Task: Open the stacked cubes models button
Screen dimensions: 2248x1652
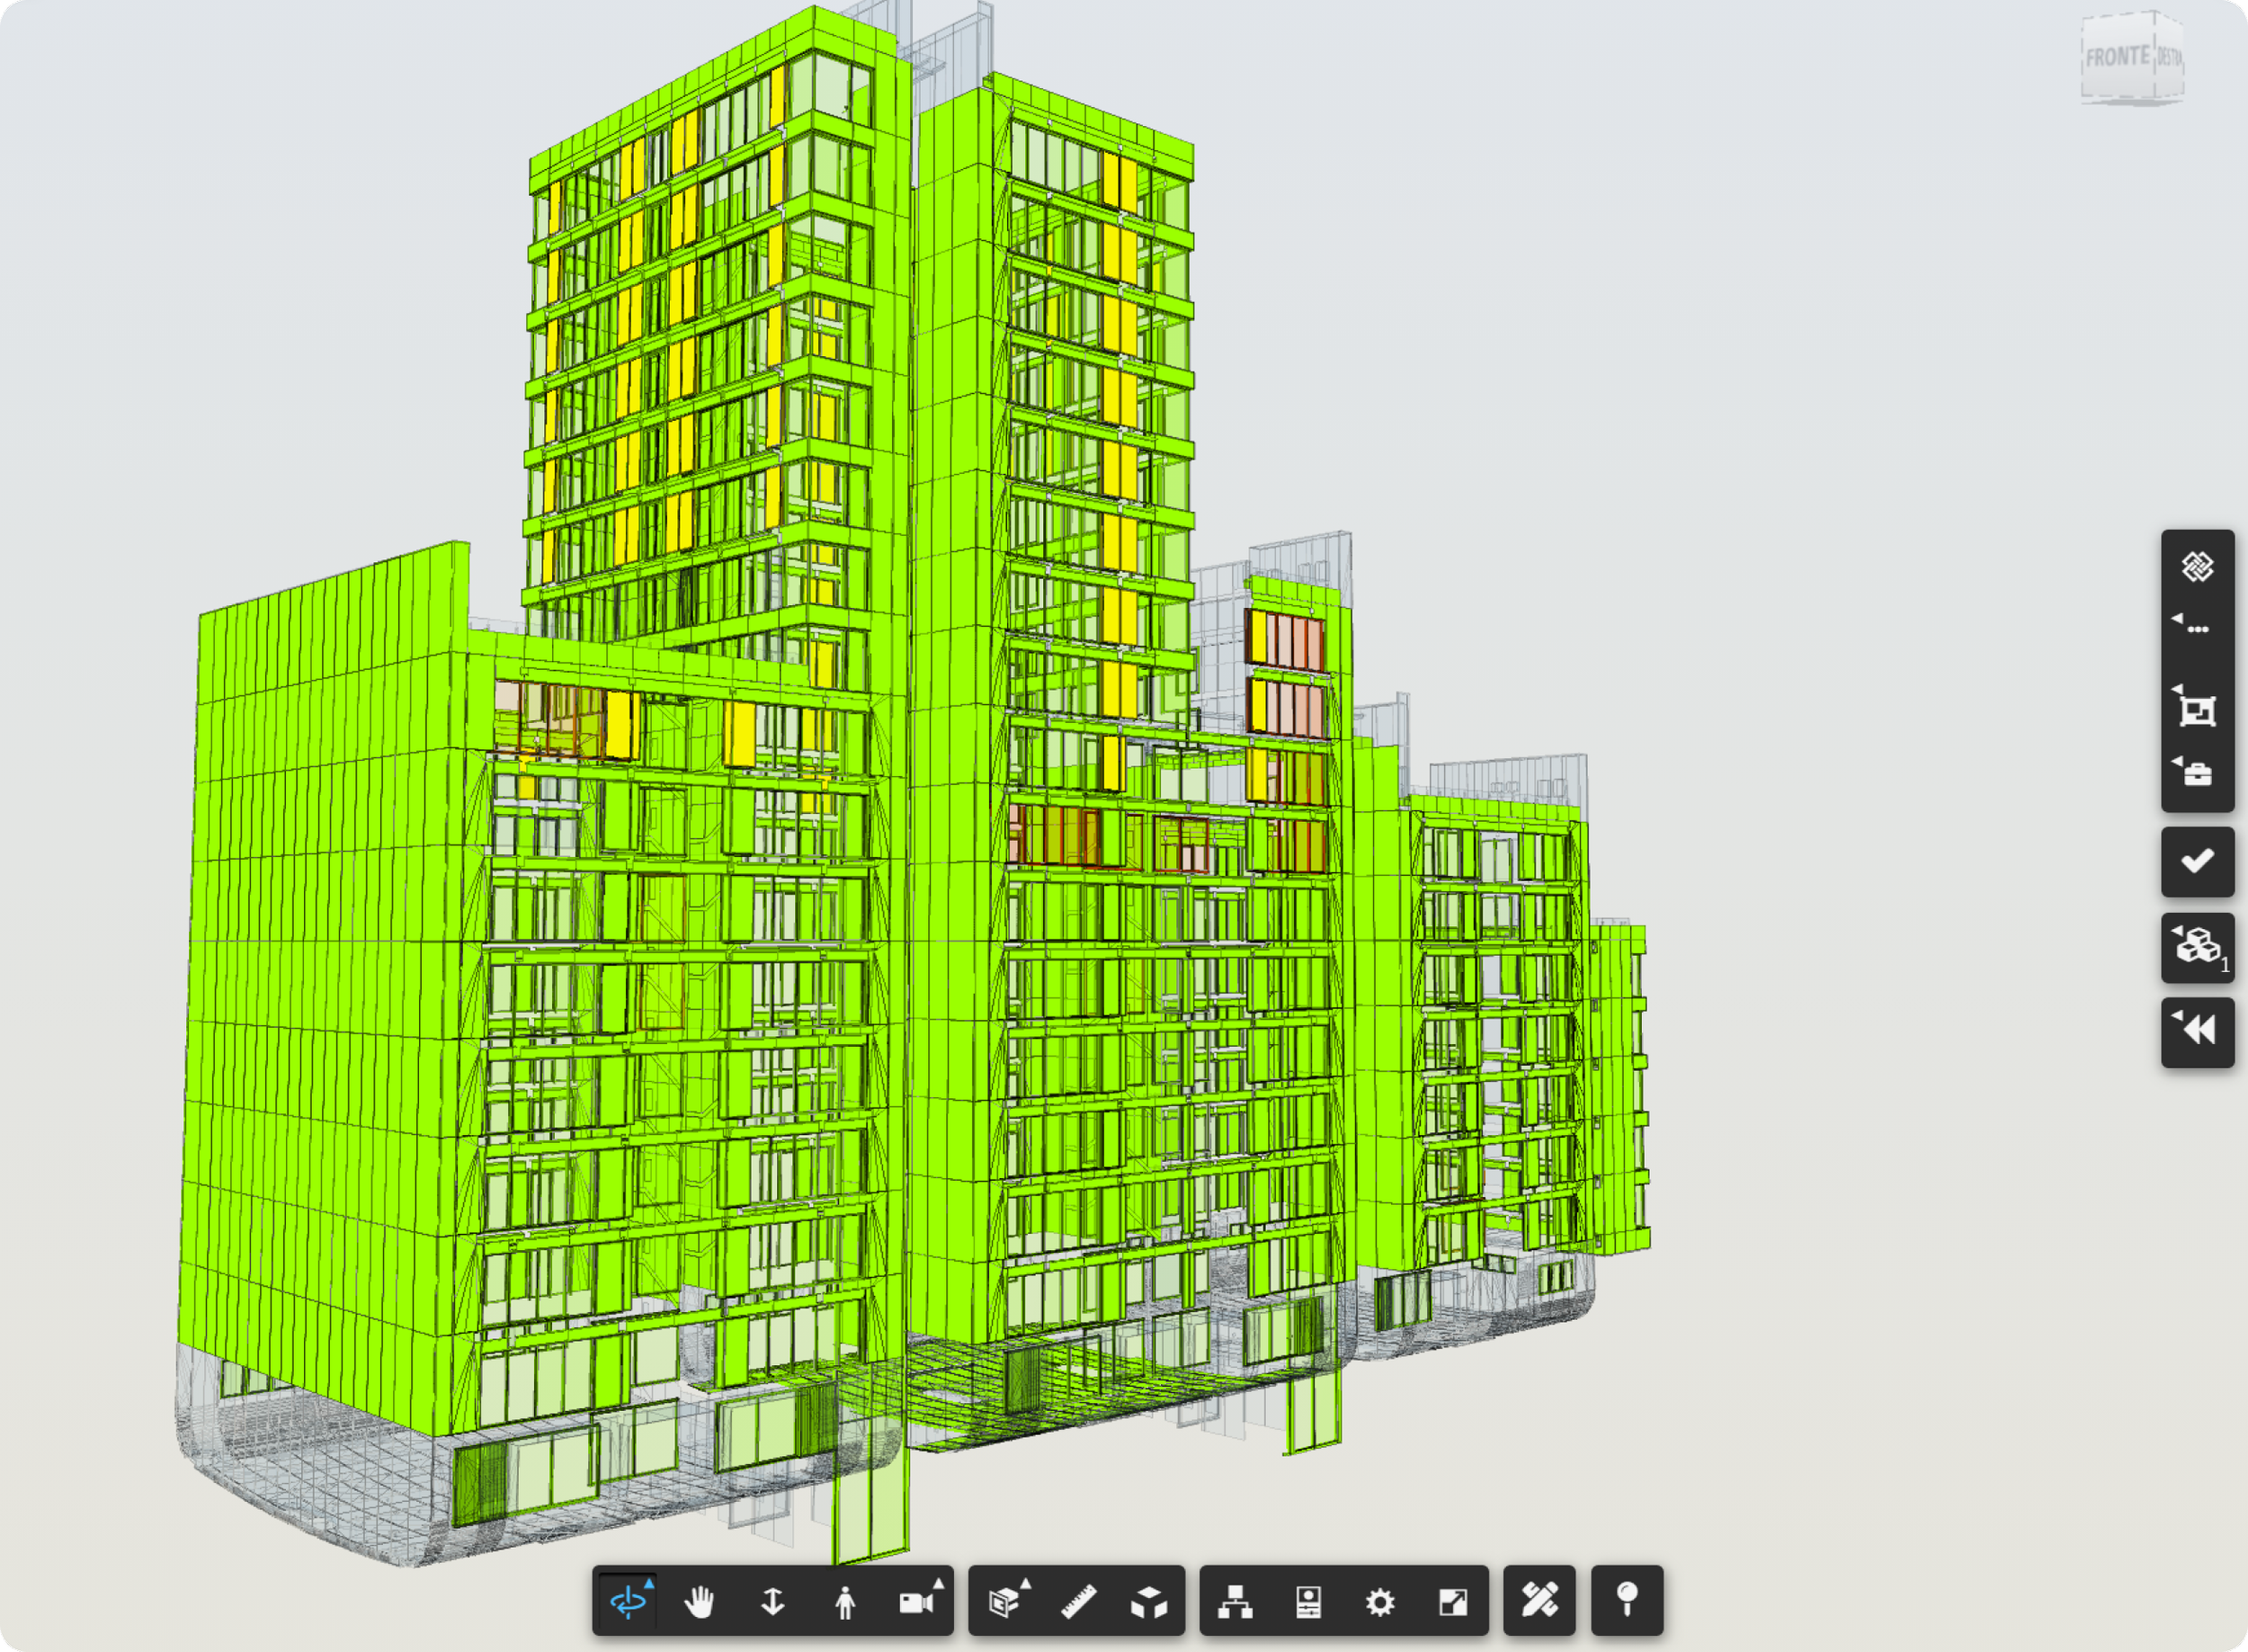Action: pyautogui.click(x=2197, y=946)
